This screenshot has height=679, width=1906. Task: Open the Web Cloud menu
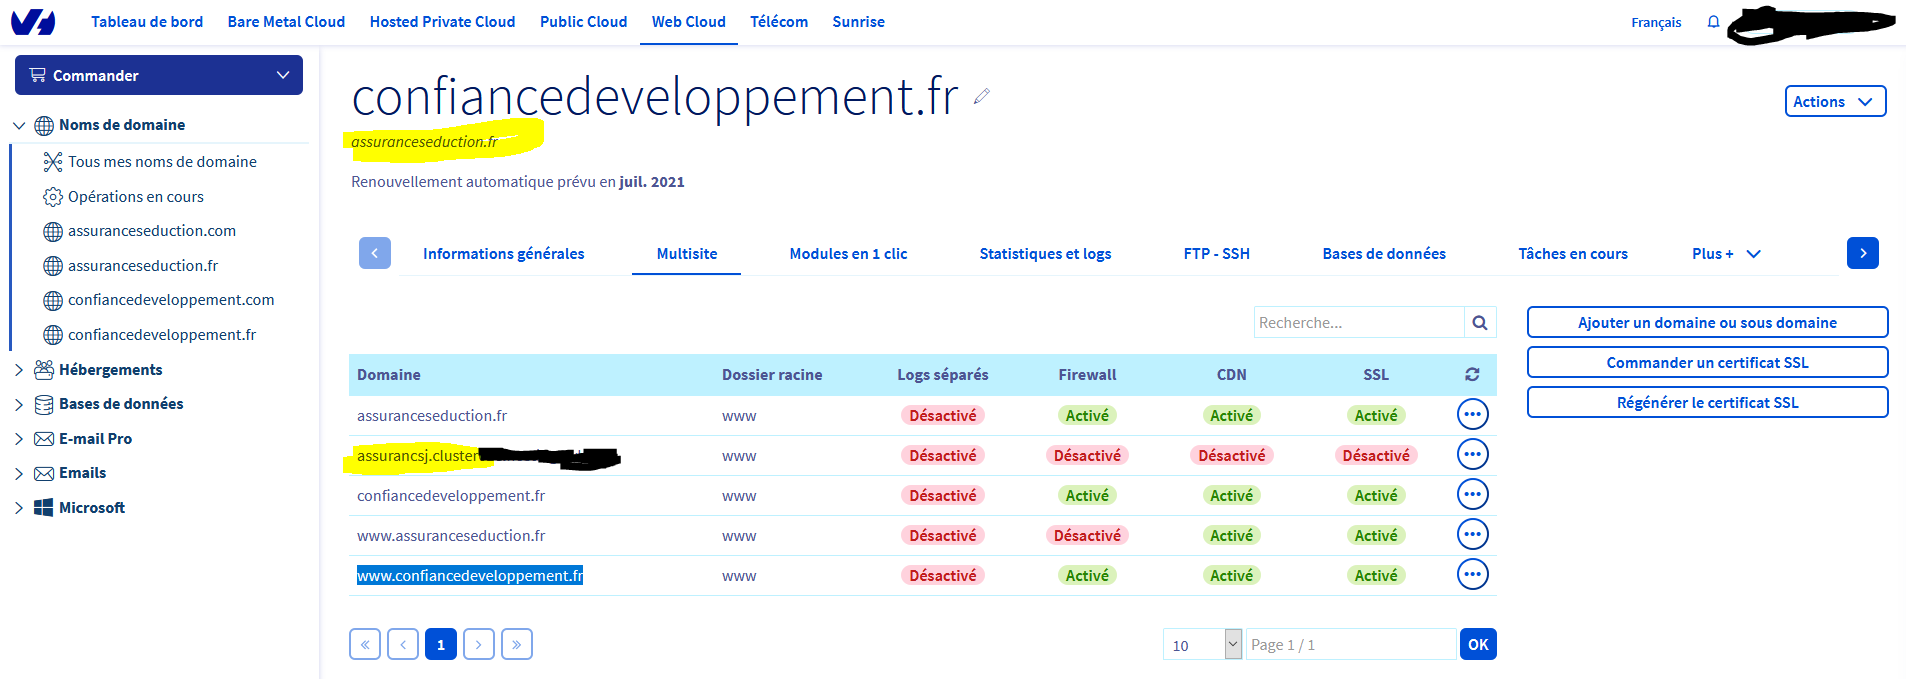[x=689, y=22]
